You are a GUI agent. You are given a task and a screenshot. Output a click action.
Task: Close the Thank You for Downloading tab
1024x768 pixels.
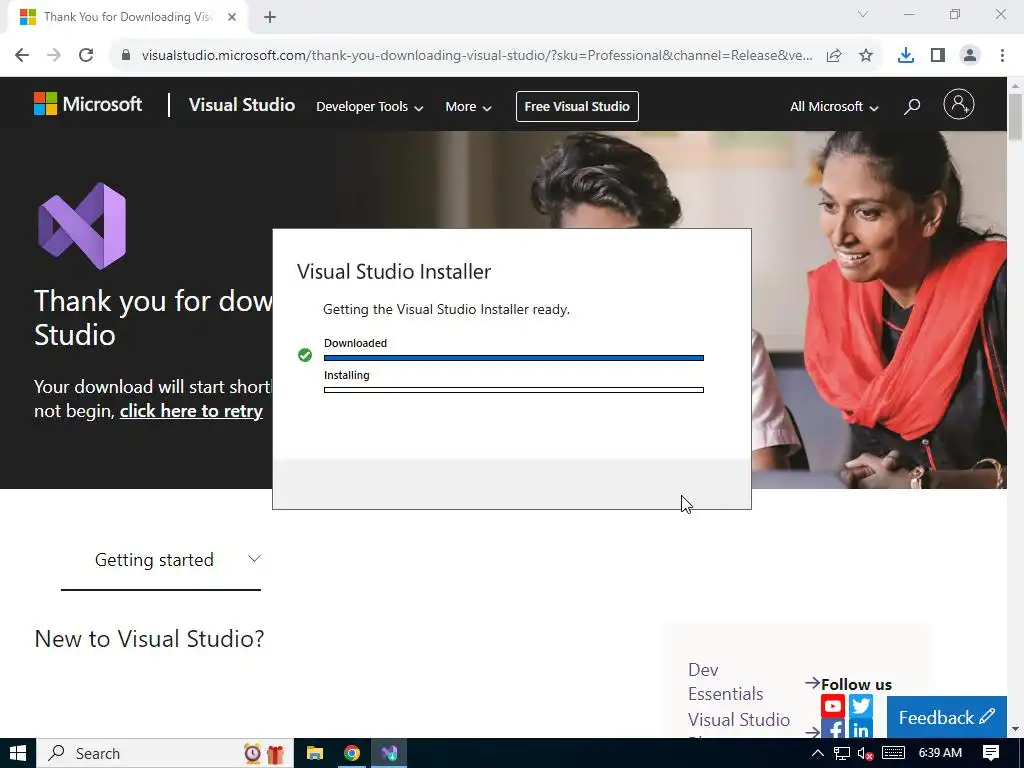tap(232, 17)
